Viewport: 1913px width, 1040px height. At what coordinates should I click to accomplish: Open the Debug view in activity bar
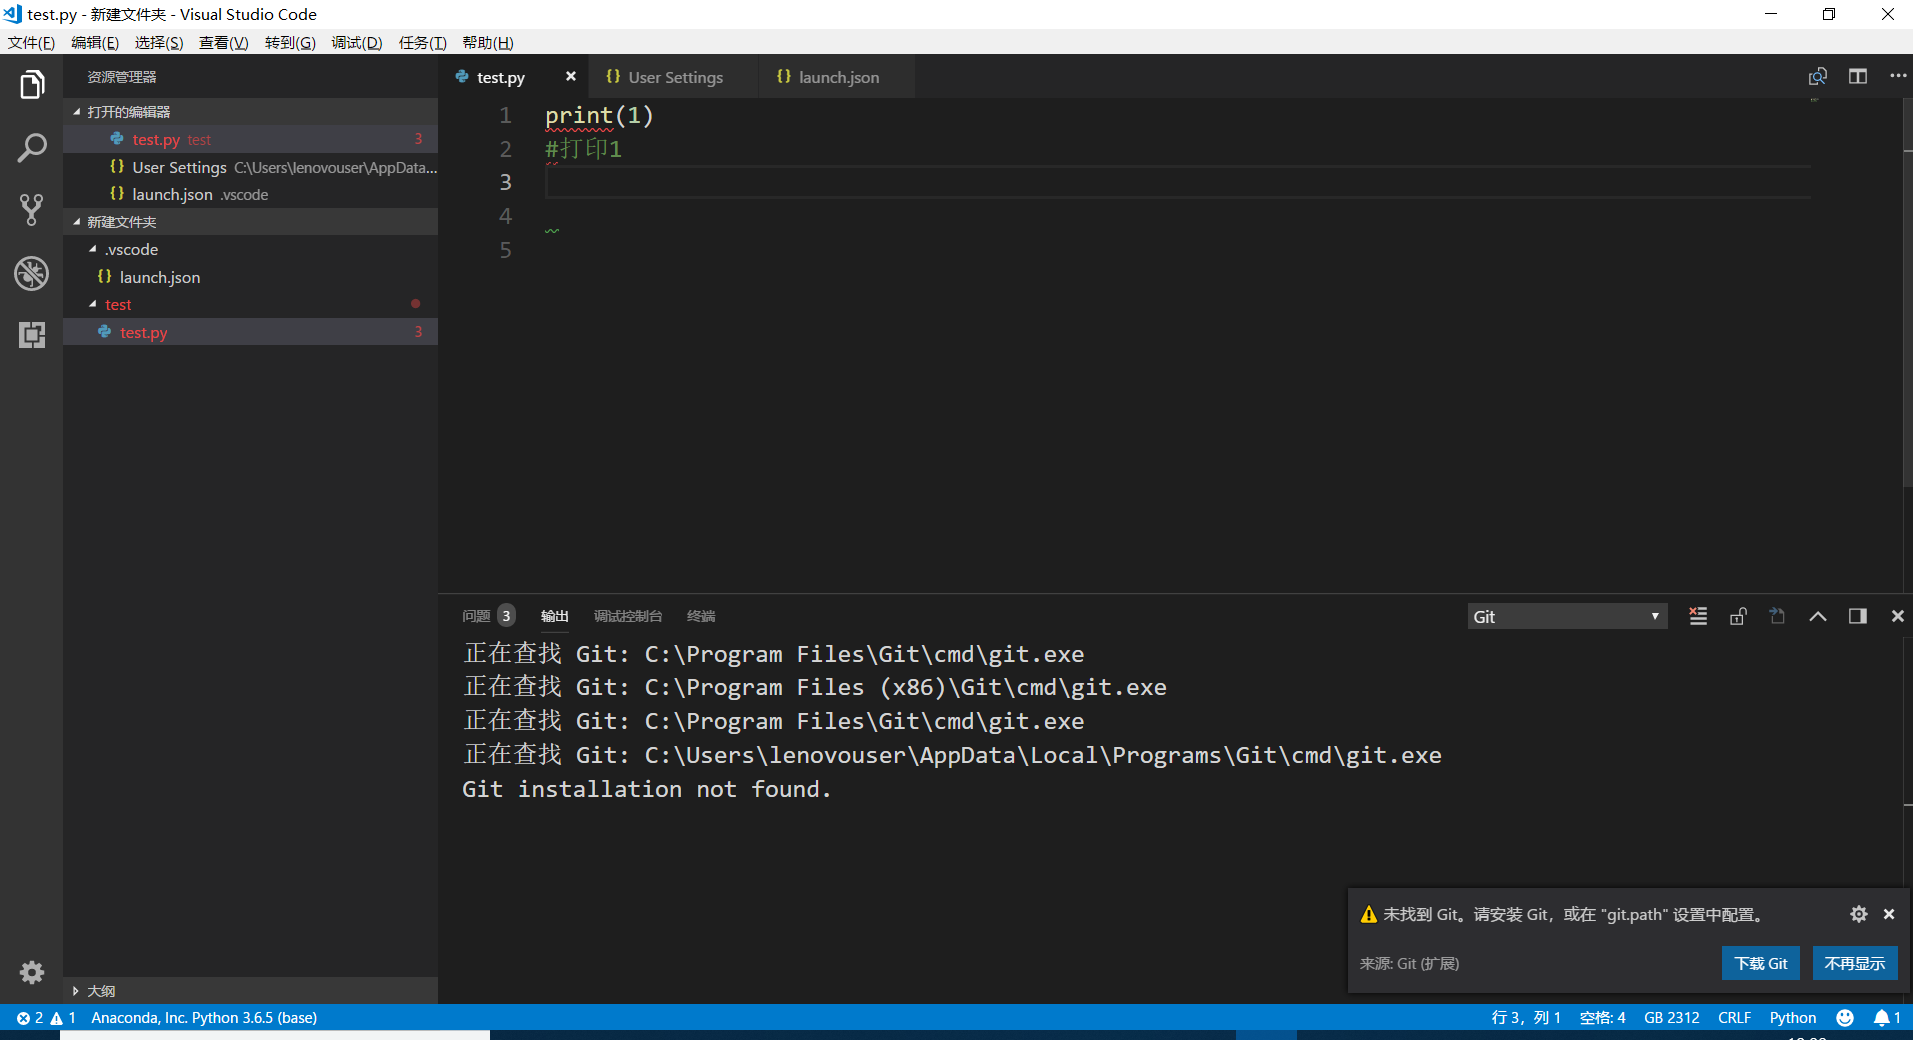[31, 273]
